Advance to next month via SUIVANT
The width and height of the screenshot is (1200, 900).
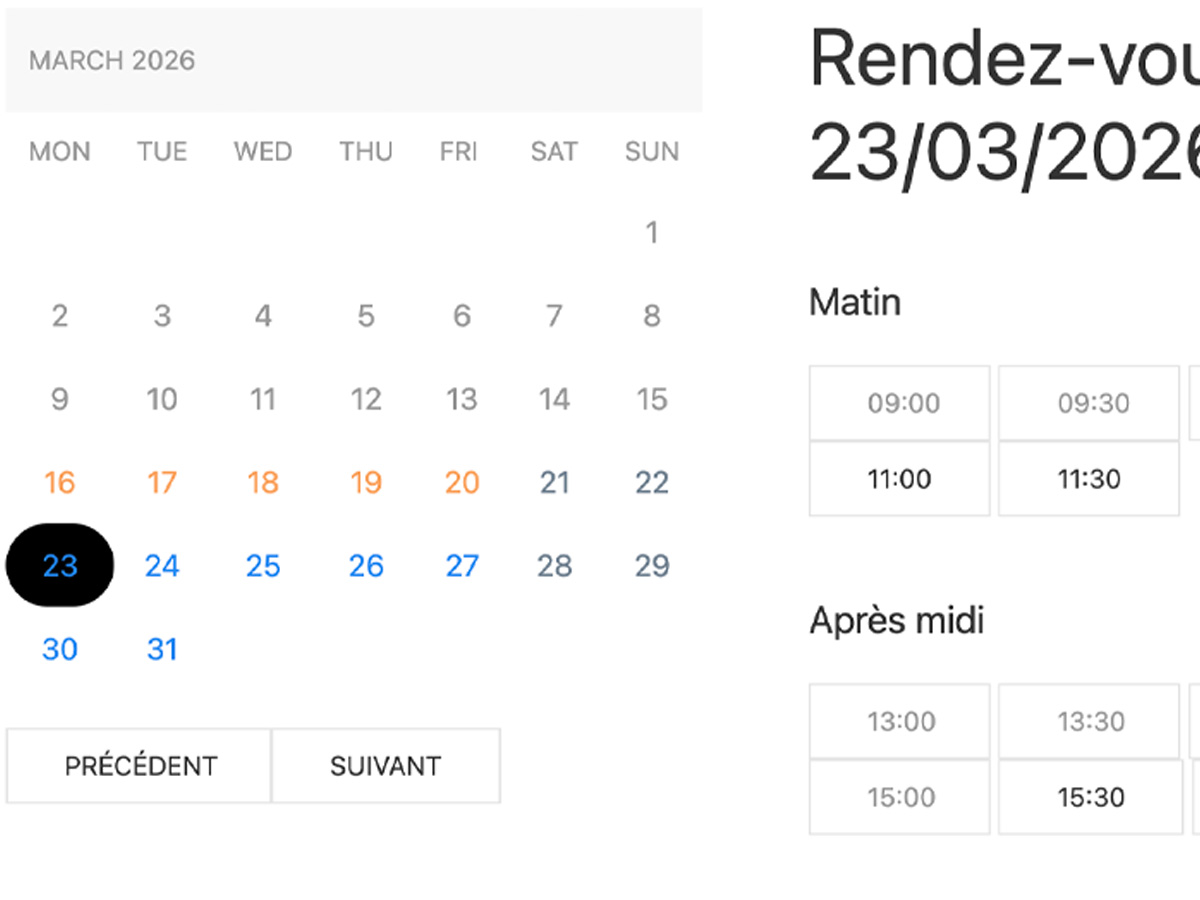(386, 765)
